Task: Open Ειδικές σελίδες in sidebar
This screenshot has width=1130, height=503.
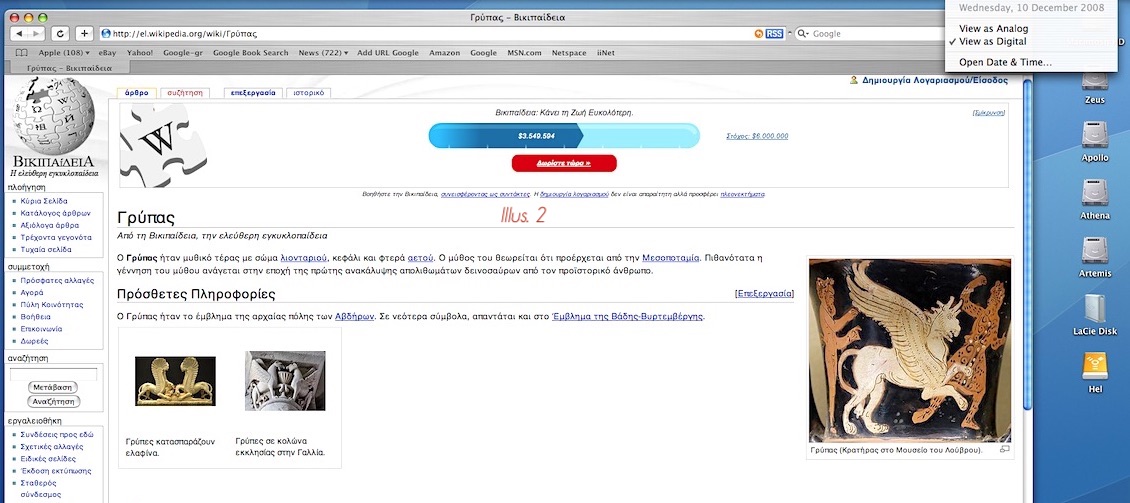Action: click(x=48, y=459)
